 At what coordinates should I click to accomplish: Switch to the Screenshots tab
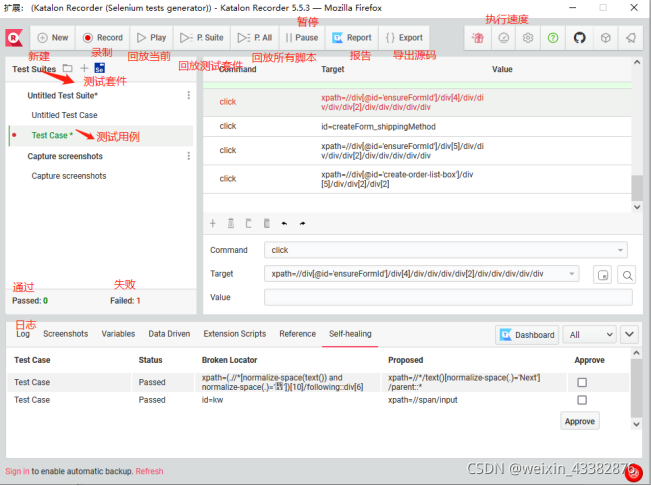(66, 334)
